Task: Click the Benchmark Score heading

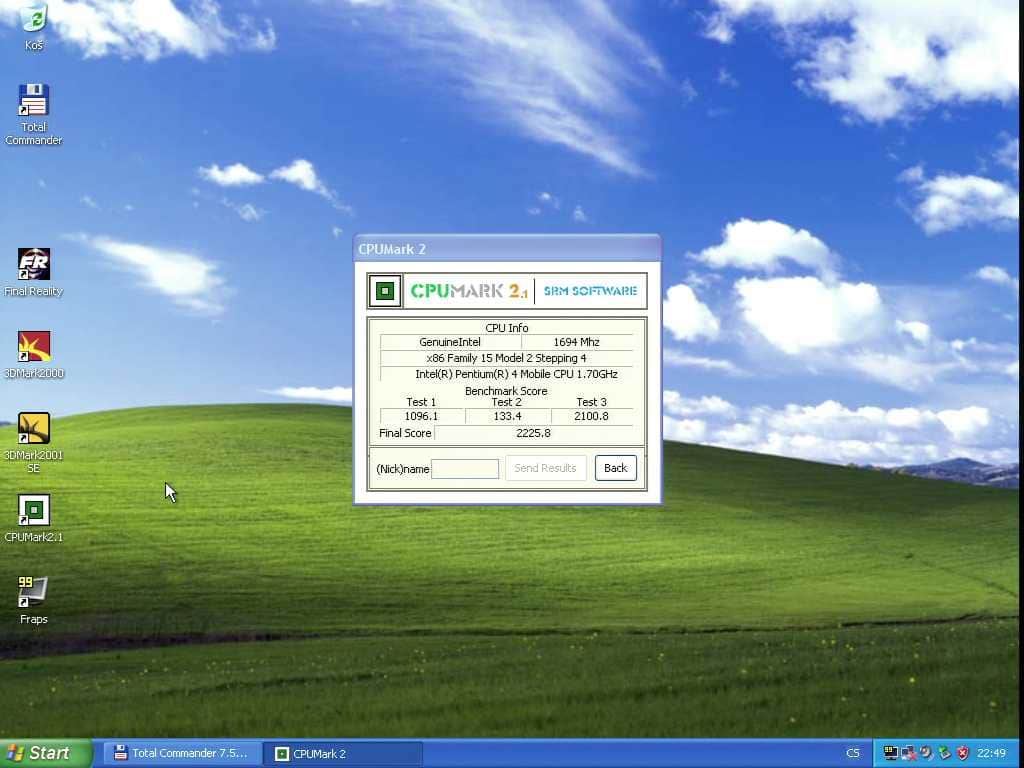Action: coord(506,391)
